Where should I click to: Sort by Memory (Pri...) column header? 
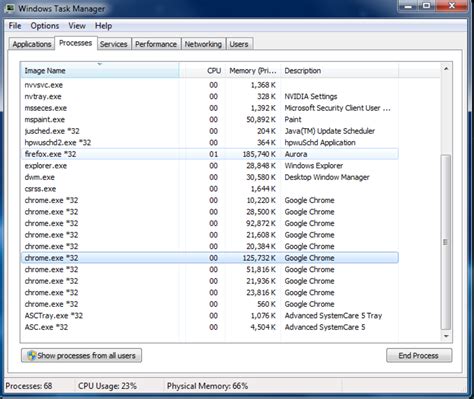[253, 70]
